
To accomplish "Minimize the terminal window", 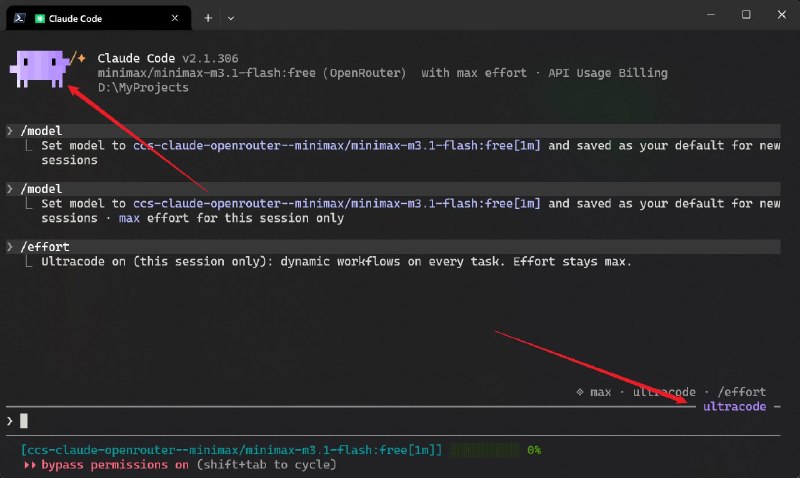I will [711, 15].
